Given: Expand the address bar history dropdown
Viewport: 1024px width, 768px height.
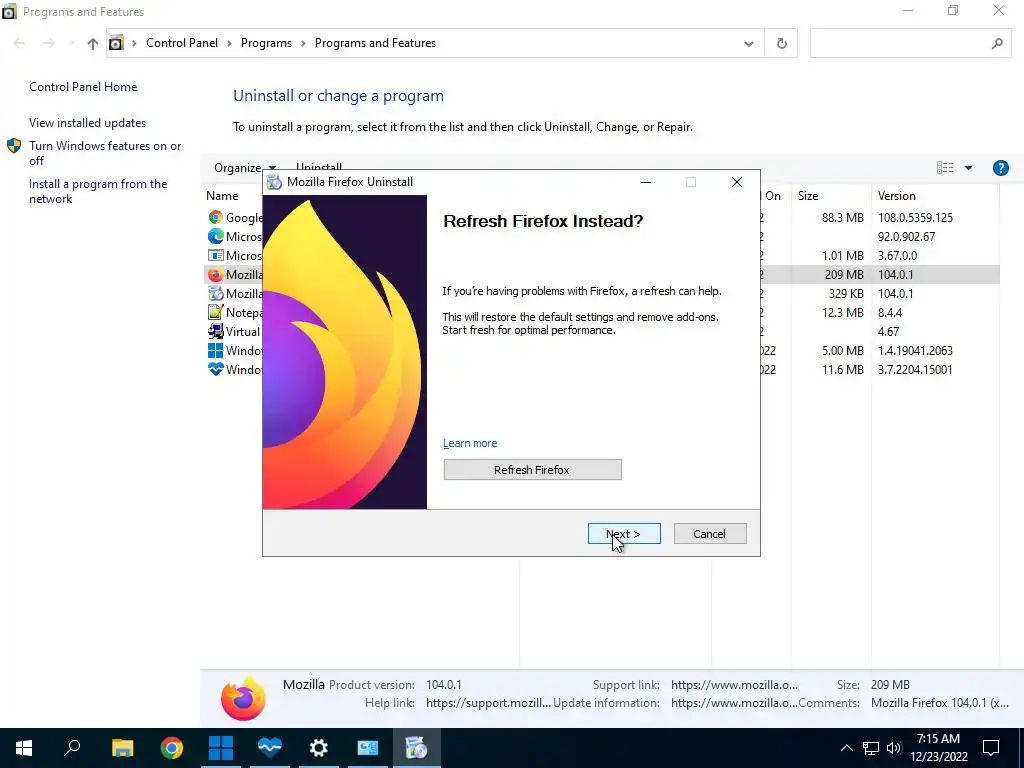Looking at the screenshot, I should coord(748,44).
